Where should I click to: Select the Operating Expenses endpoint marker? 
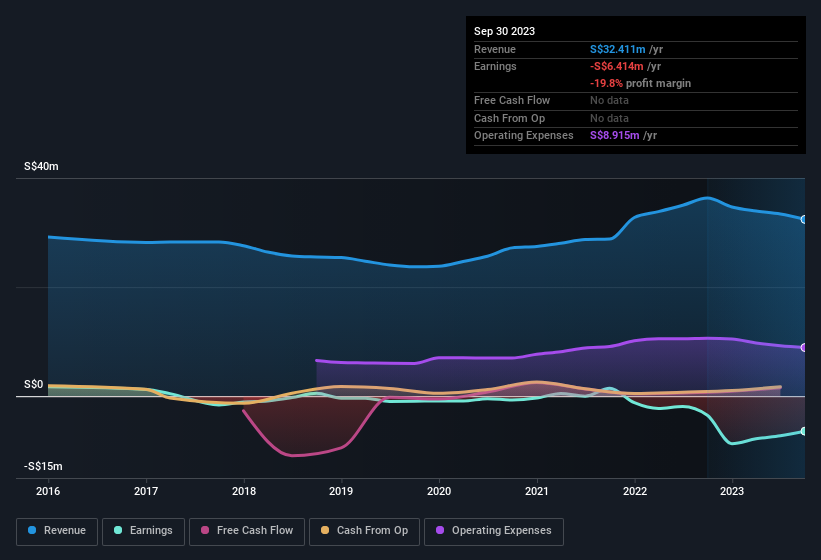click(804, 348)
